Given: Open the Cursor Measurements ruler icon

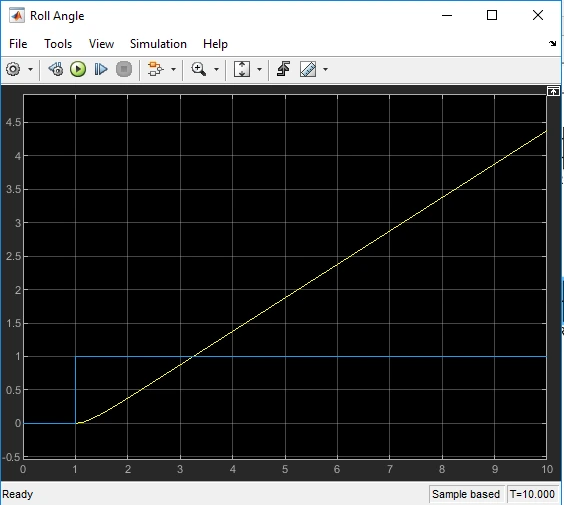Looking at the screenshot, I should (308, 69).
